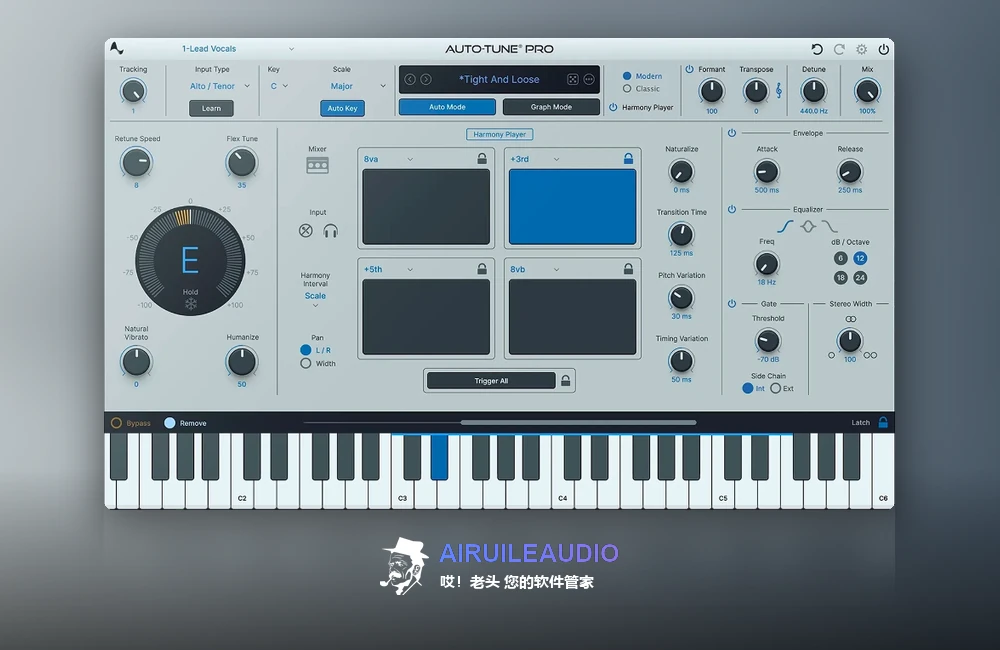Click the headphones monitor icon
Viewport: 1000px width, 650px height.
coord(330,230)
